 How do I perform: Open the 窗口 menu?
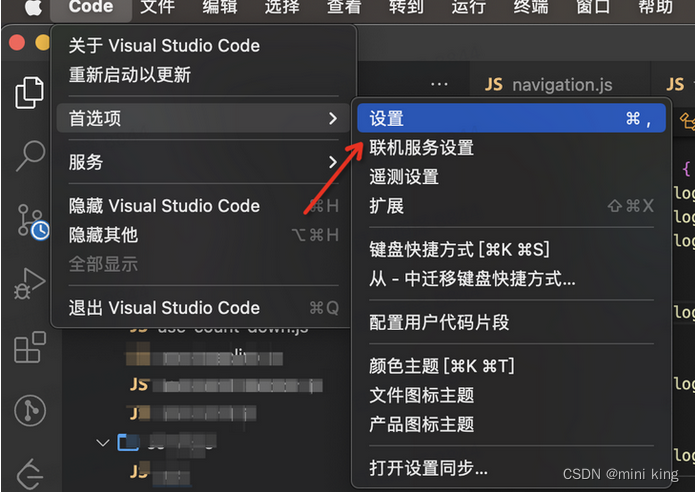pos(593,7)
